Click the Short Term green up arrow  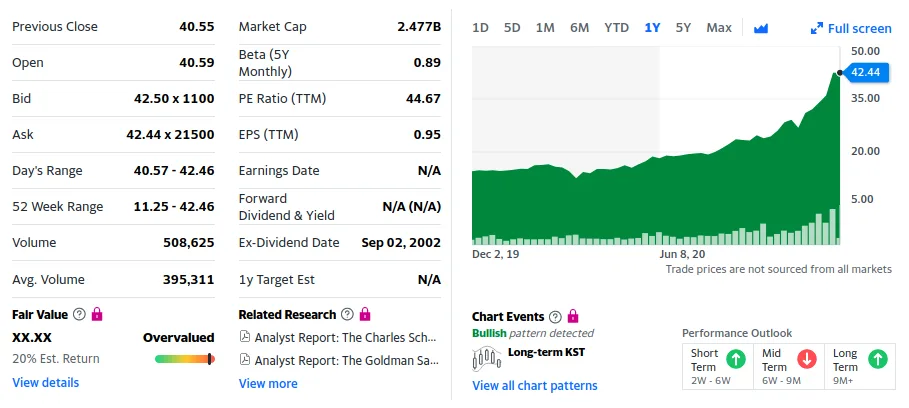736,359
